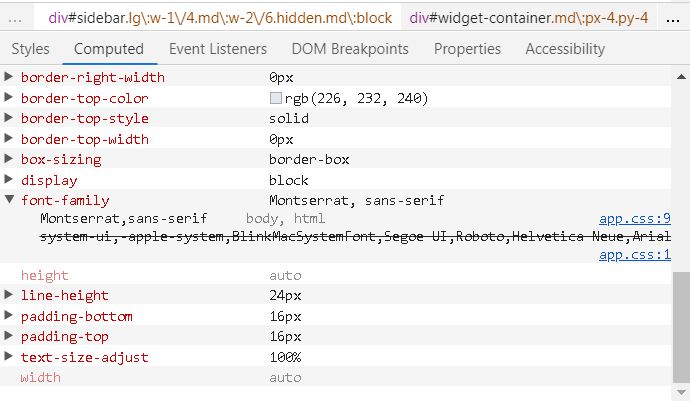Expand the border-top-color property
This screenshot has width=690, height=401.
(x=8, y=97)
